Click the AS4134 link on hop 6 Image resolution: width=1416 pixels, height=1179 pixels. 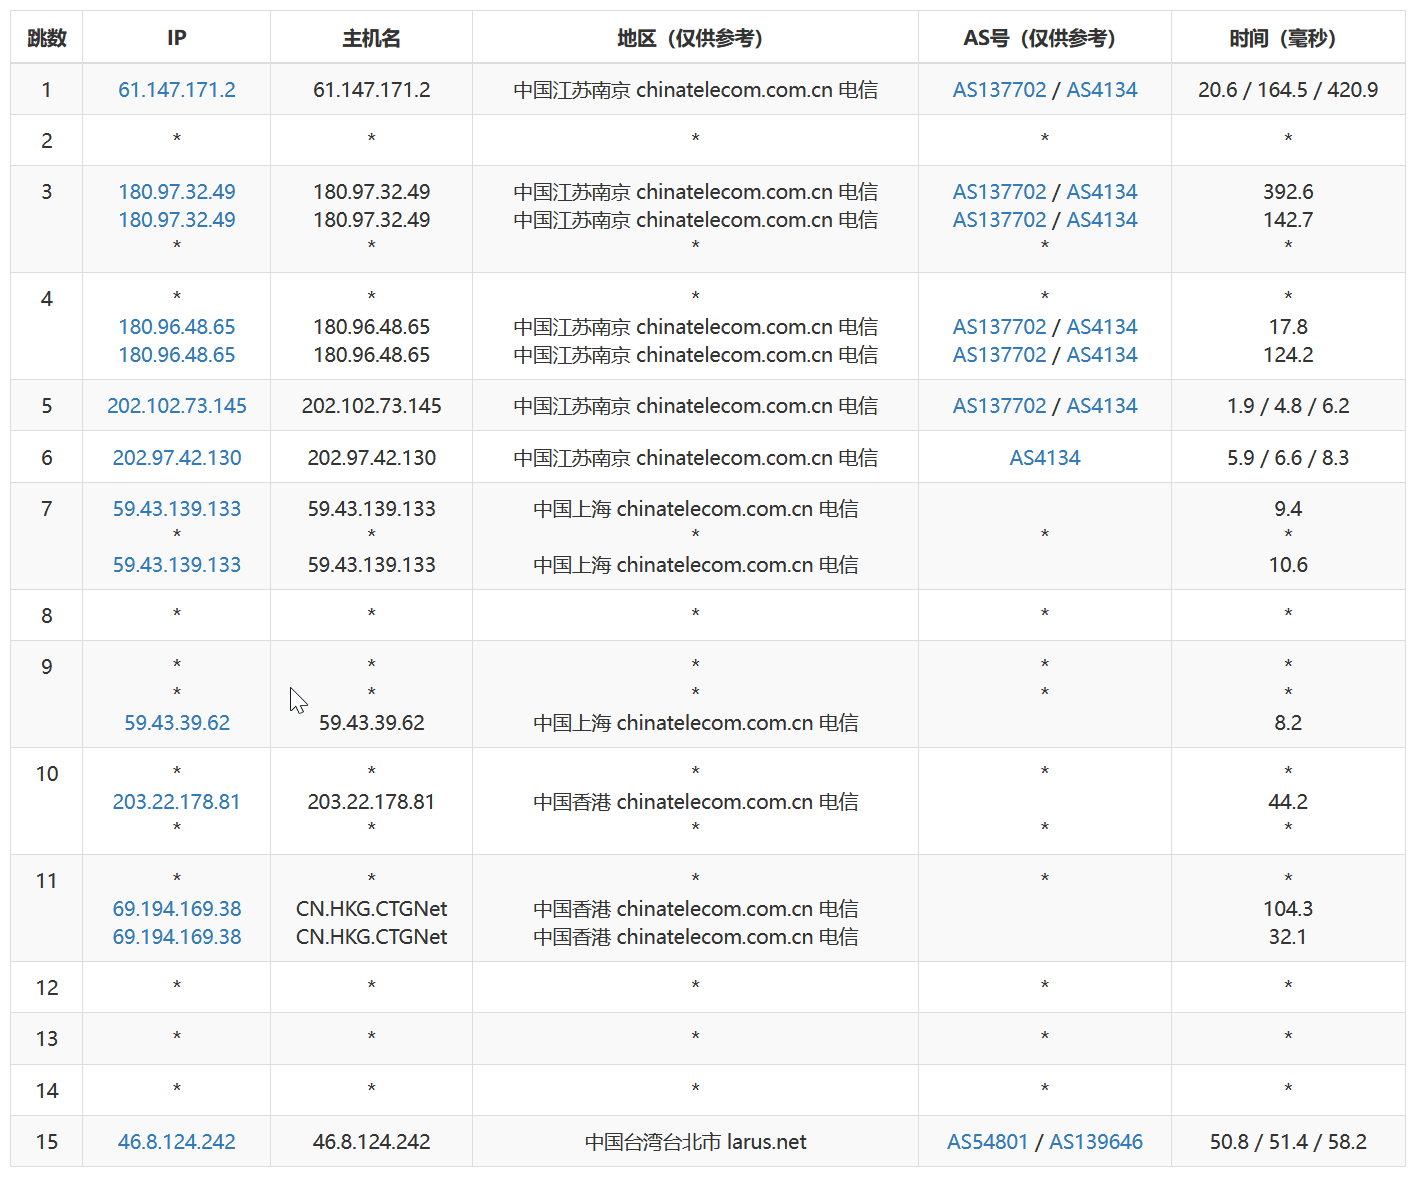(x=1044, y=457)
